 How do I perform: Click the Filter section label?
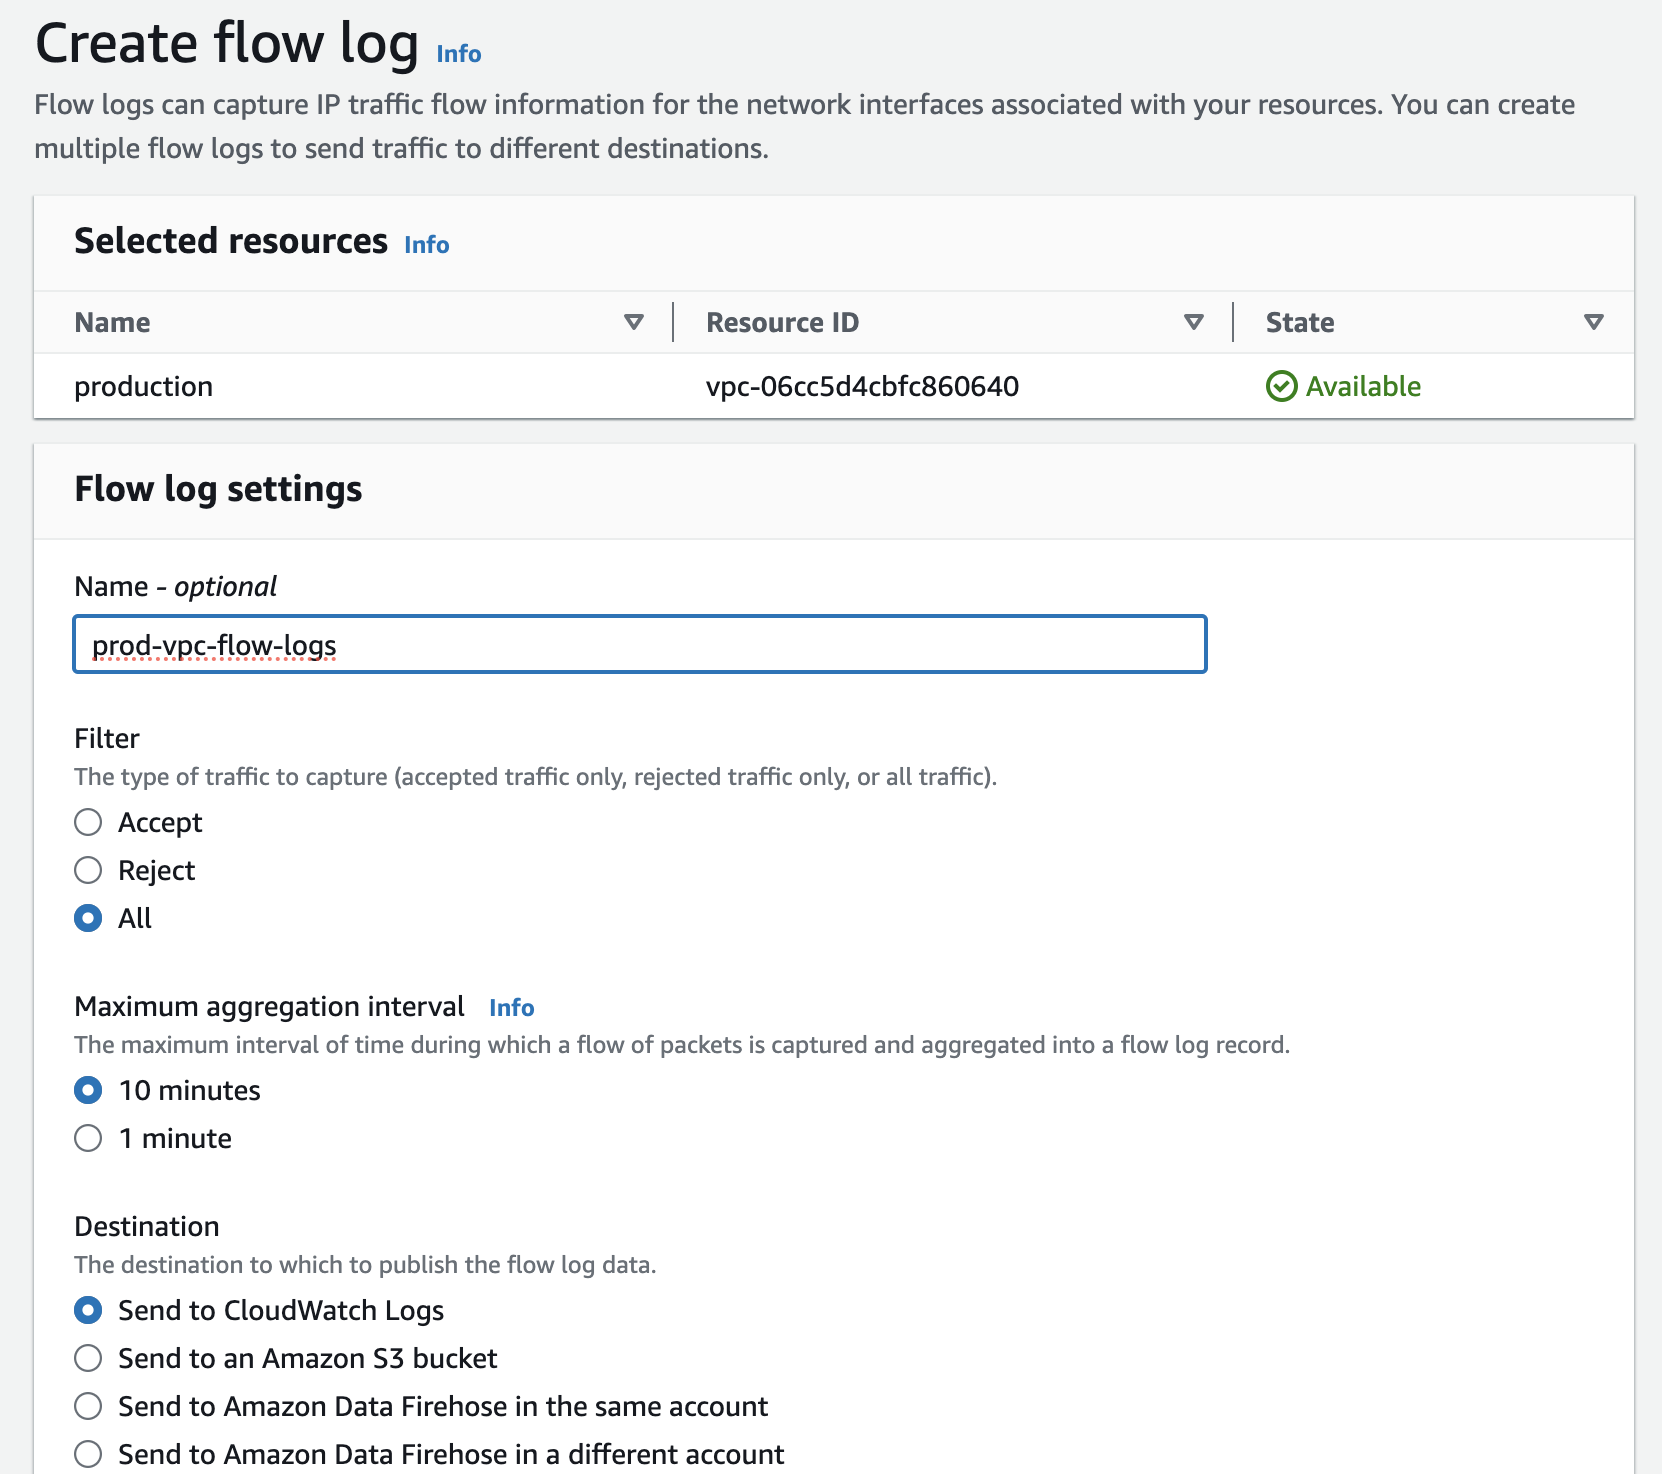coord(107,738)
